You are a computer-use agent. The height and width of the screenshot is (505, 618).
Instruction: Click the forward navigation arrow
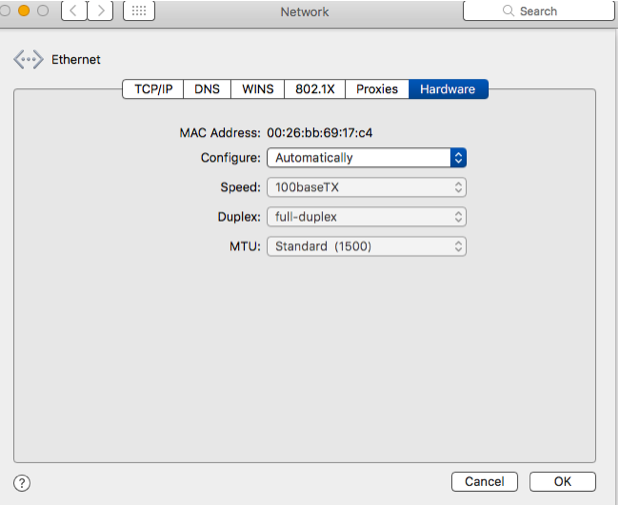coord(101,11)
